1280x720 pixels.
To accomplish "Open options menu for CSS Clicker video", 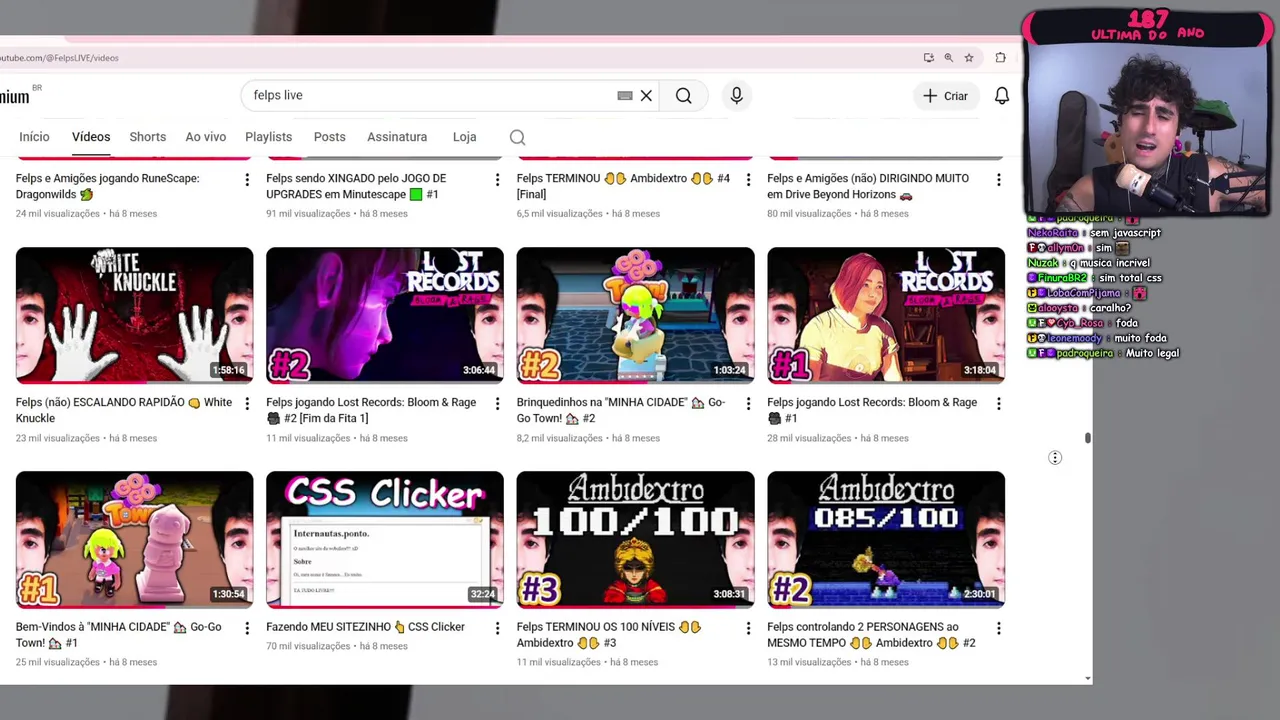I will 497,628.
